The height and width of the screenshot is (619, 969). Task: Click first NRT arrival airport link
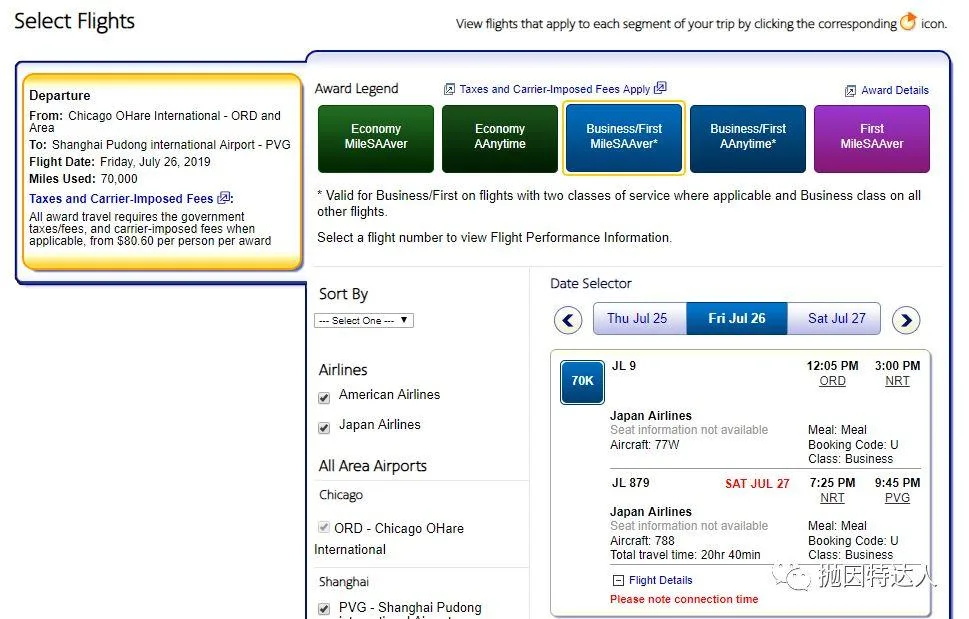[897, 381]
